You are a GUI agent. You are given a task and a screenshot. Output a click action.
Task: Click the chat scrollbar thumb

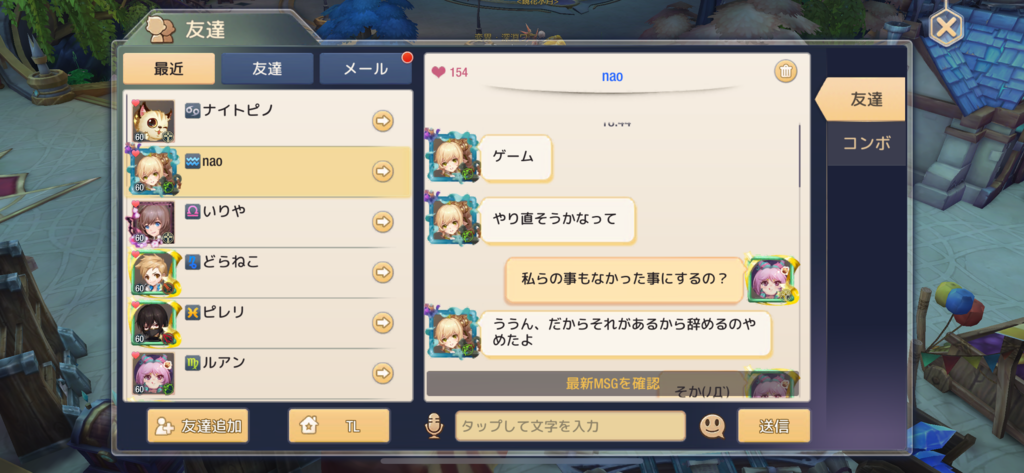coord(800,155)
